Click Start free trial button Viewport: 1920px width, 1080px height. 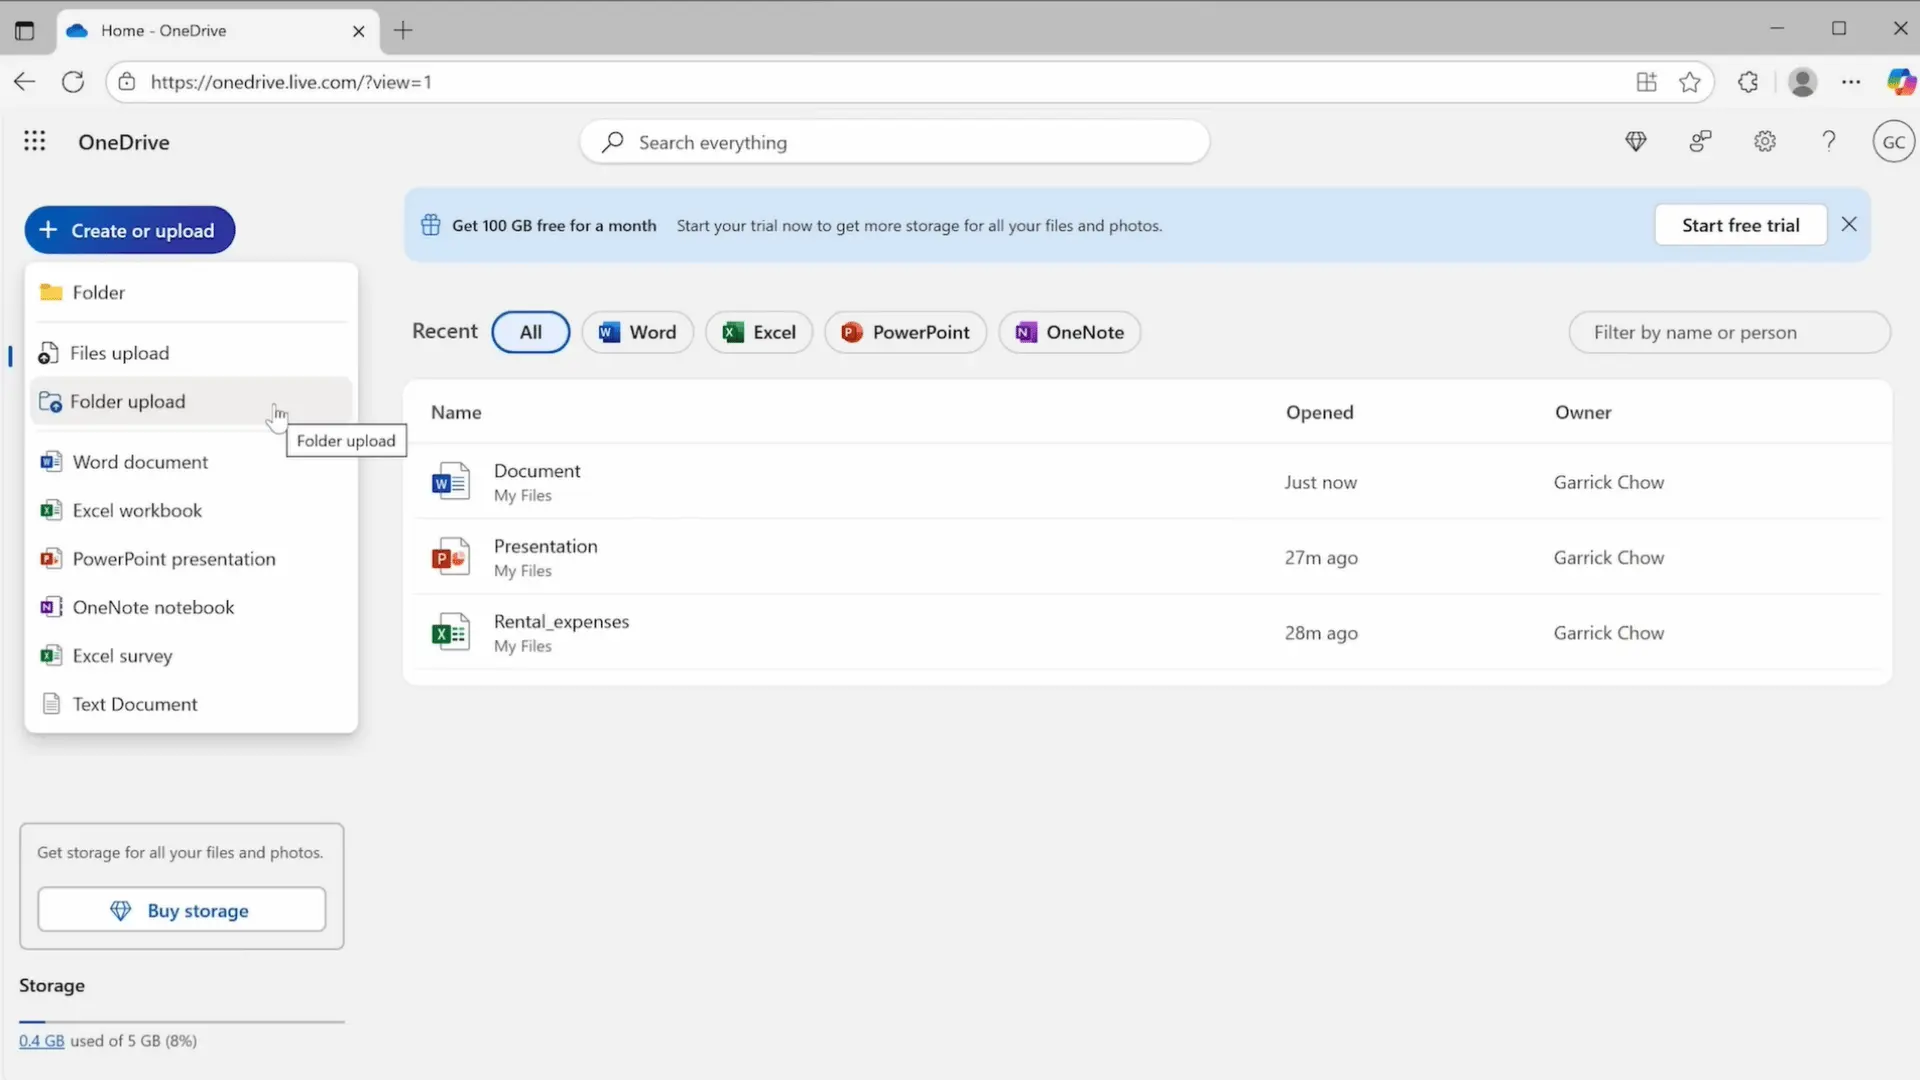tap(1740, 225)
